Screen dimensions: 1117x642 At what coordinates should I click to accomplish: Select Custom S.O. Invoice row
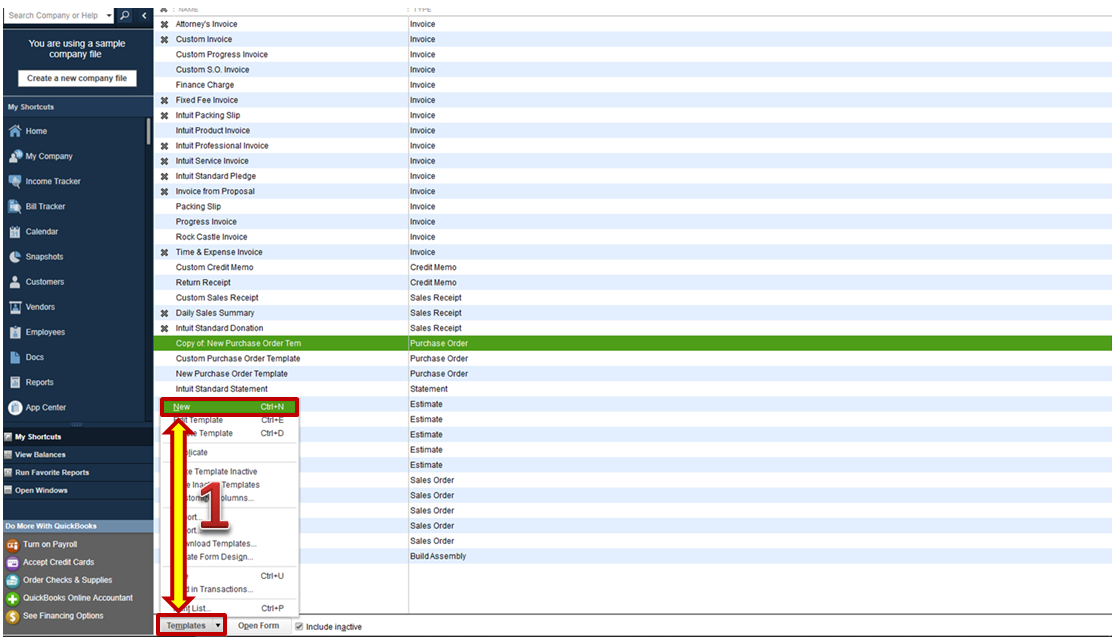(x=633, y=70)
